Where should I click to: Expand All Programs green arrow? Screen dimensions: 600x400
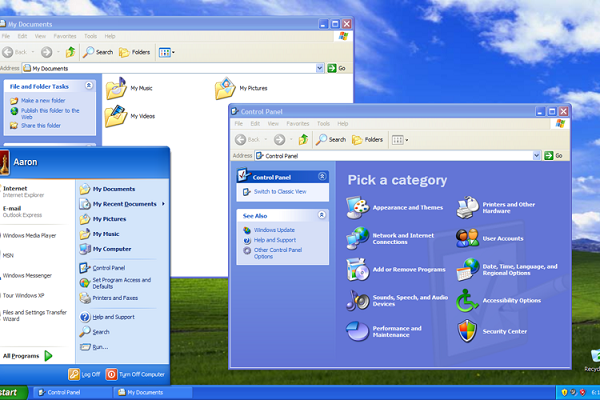pyautogui.click(x=48, y=356)
